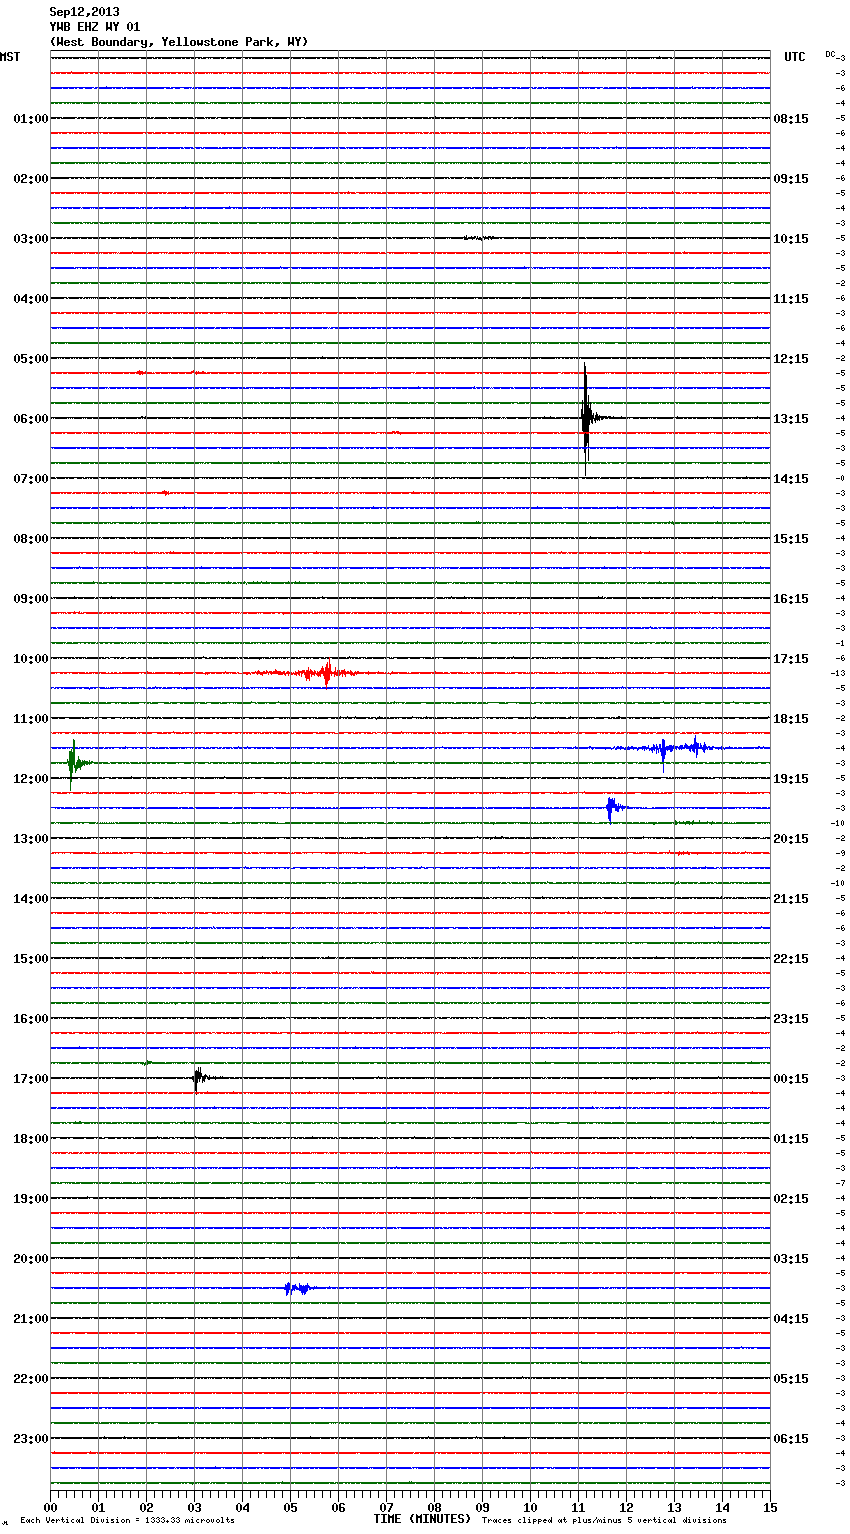Click the 03:15 UTC time label
The height and width of the screenshot is (1534, 850).
[x=791, y=1259]
